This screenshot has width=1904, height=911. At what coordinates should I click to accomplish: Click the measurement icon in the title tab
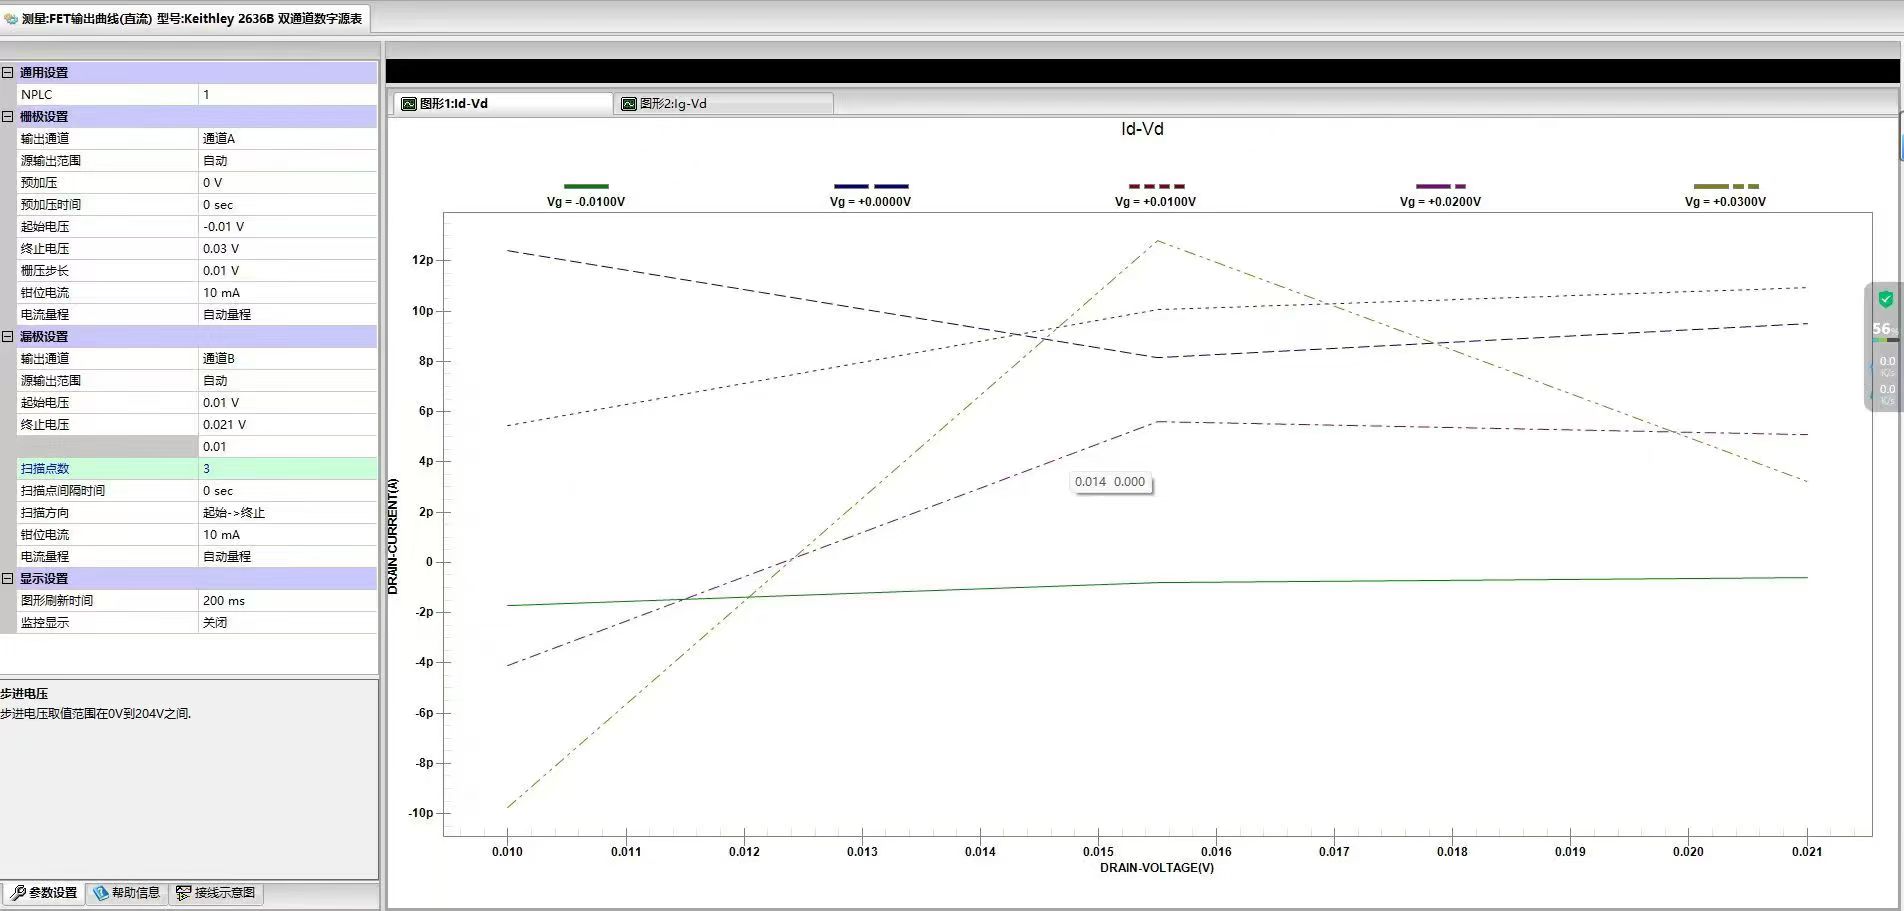coord(11,19)
